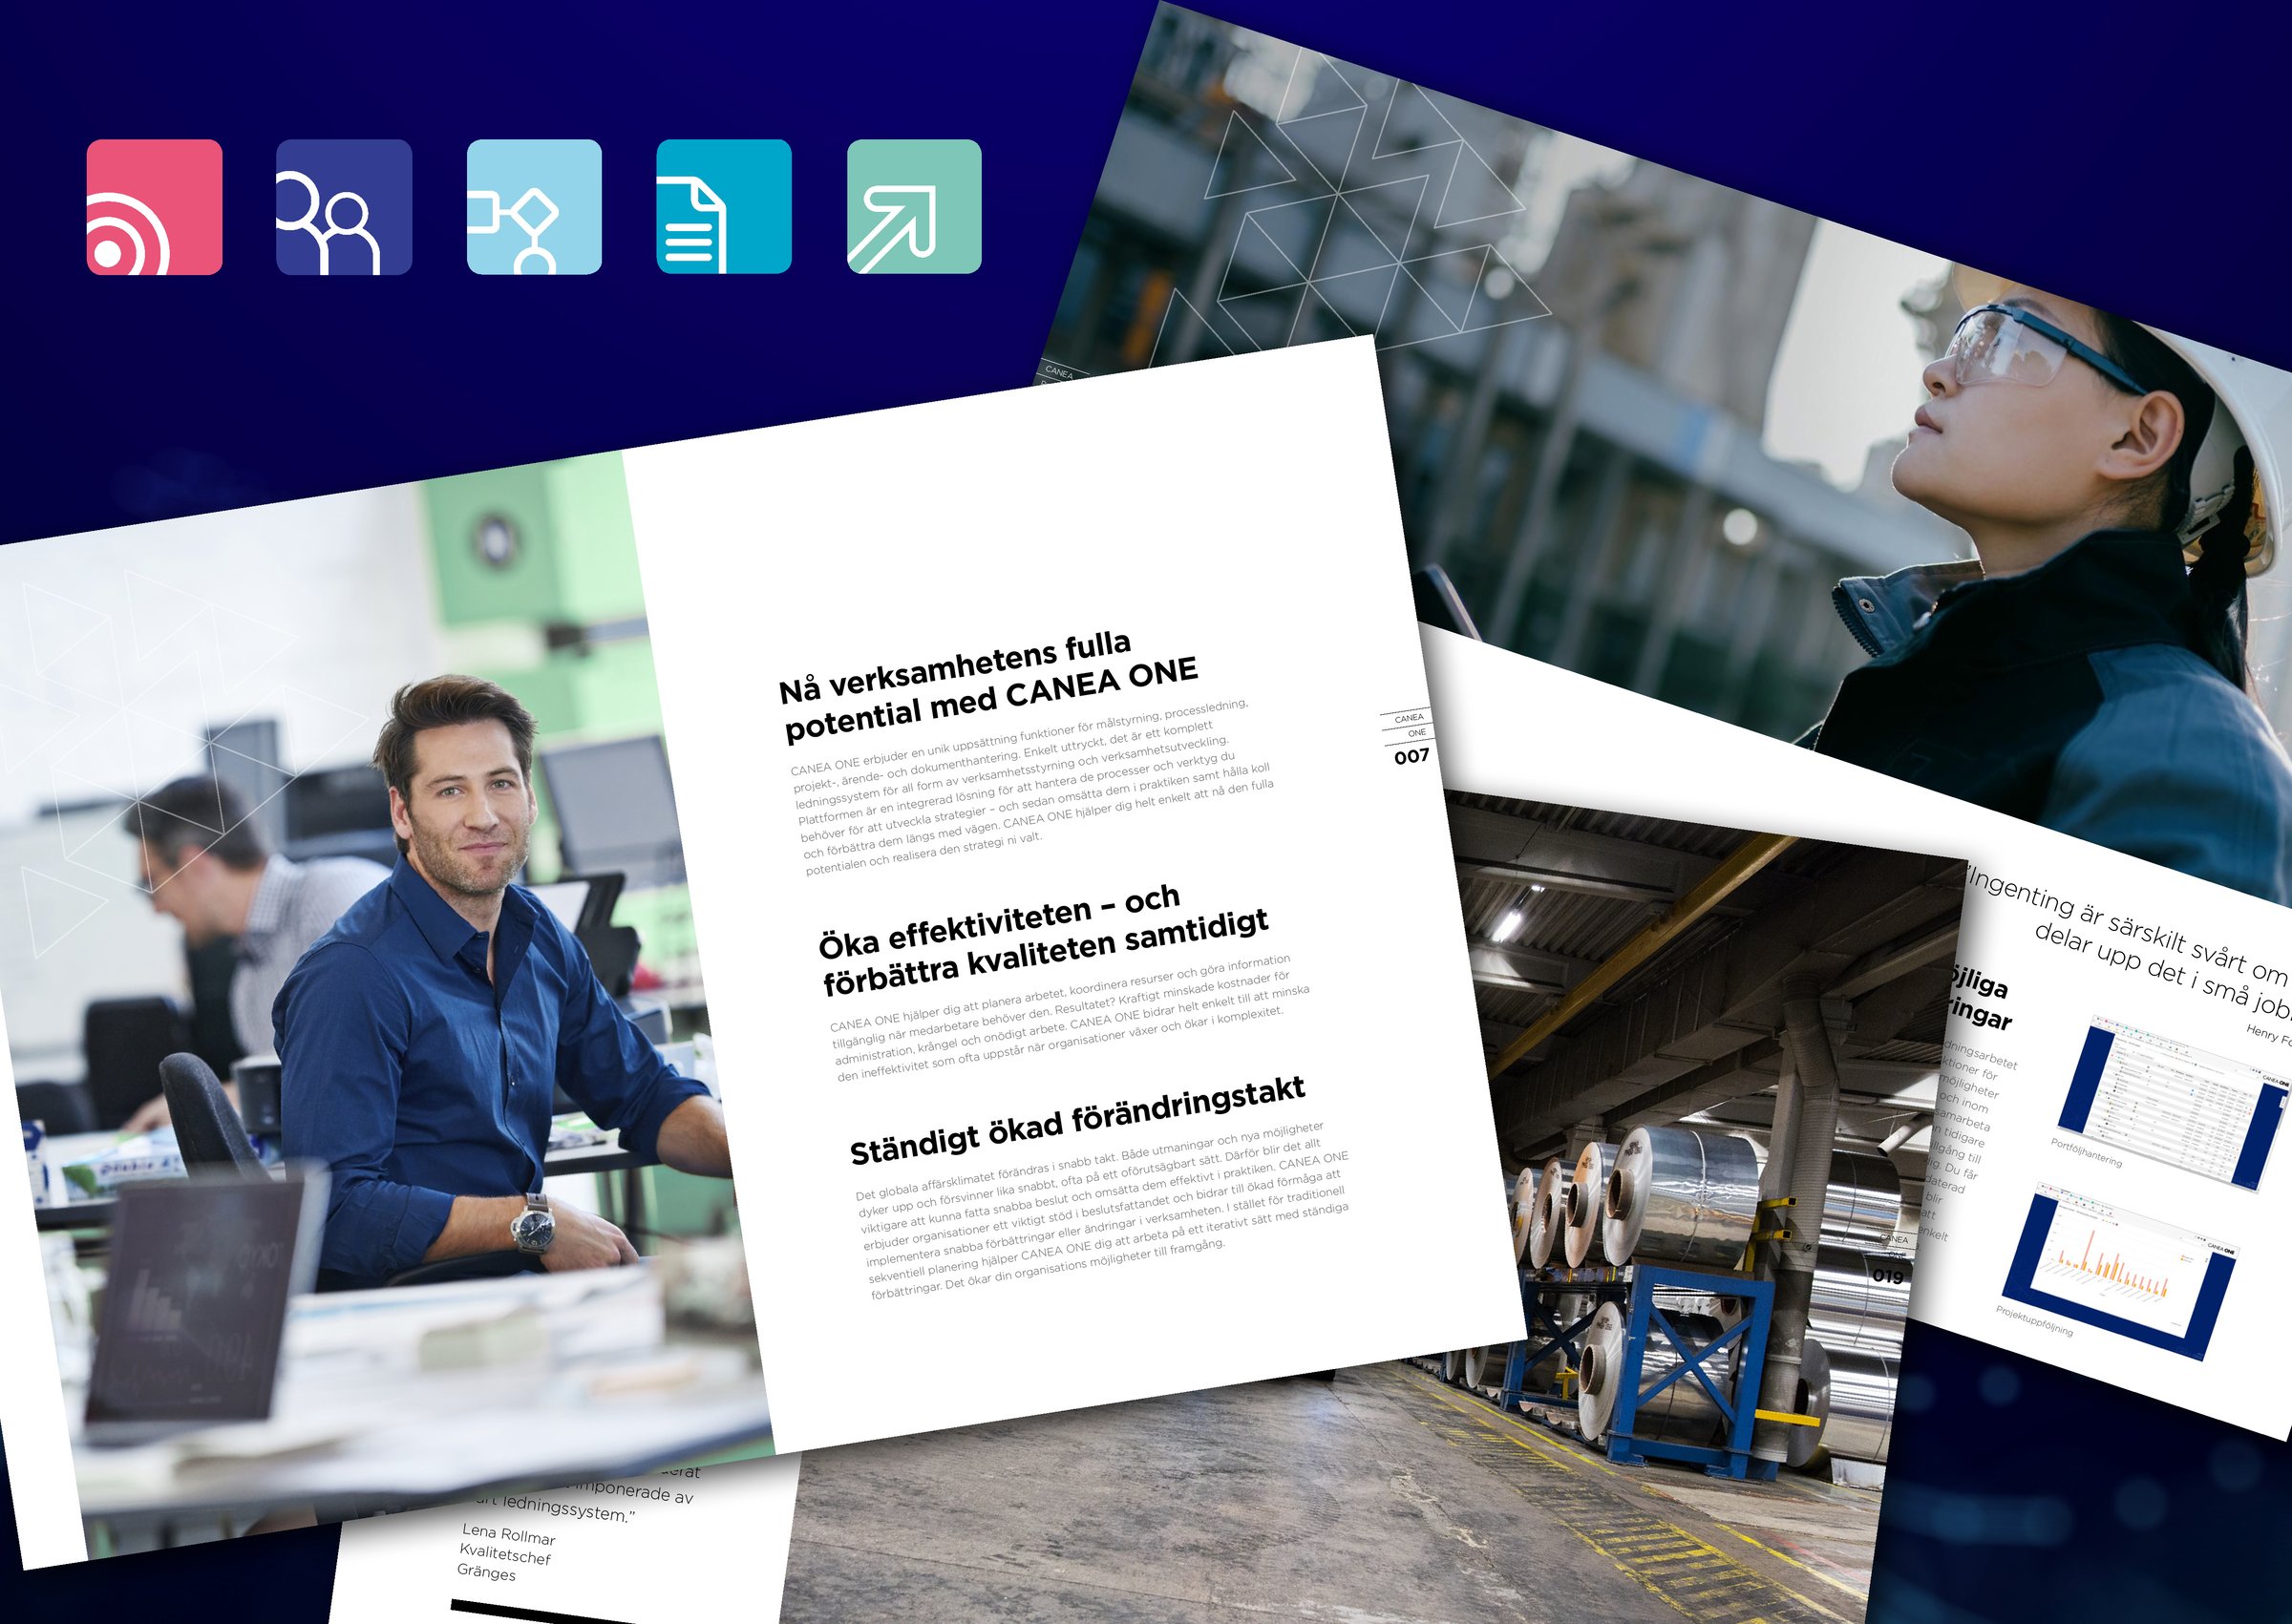This screenshot has height=1624, width=2292.
Task: Click the name Lena Rollmar
Action: click(x=508, y=1534)
